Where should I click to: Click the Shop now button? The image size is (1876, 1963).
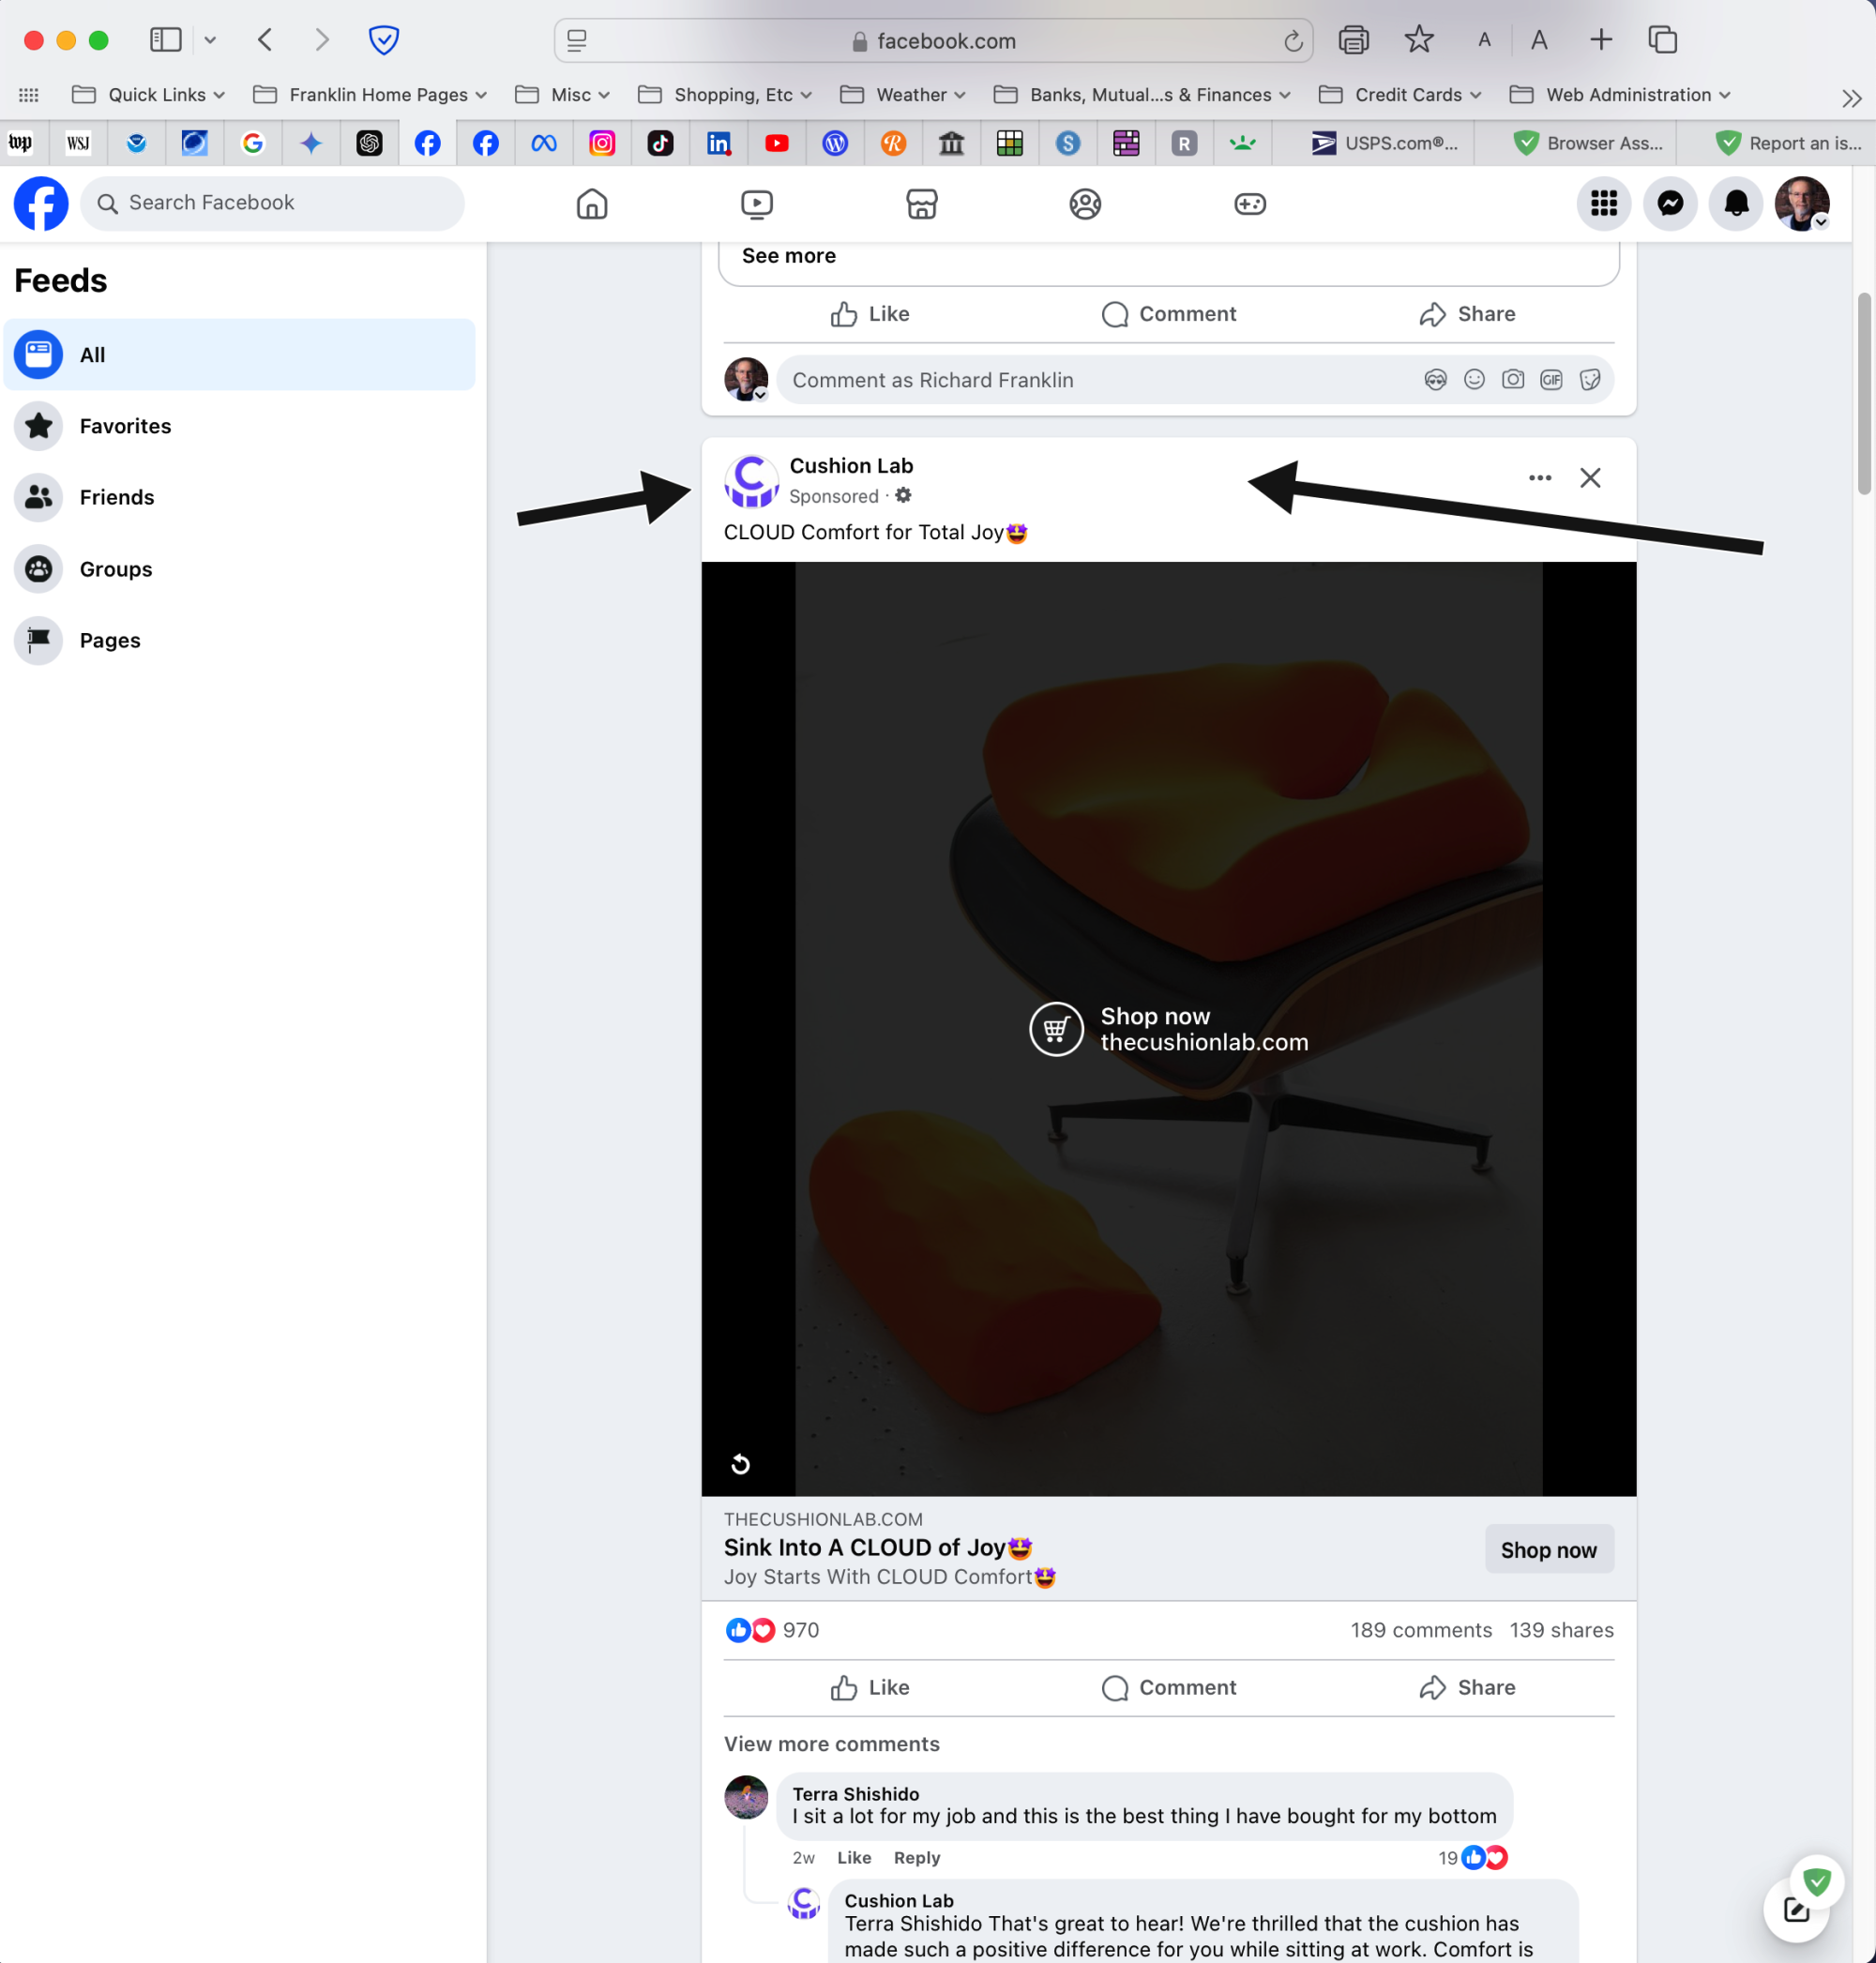(x=1548, y=1549)
